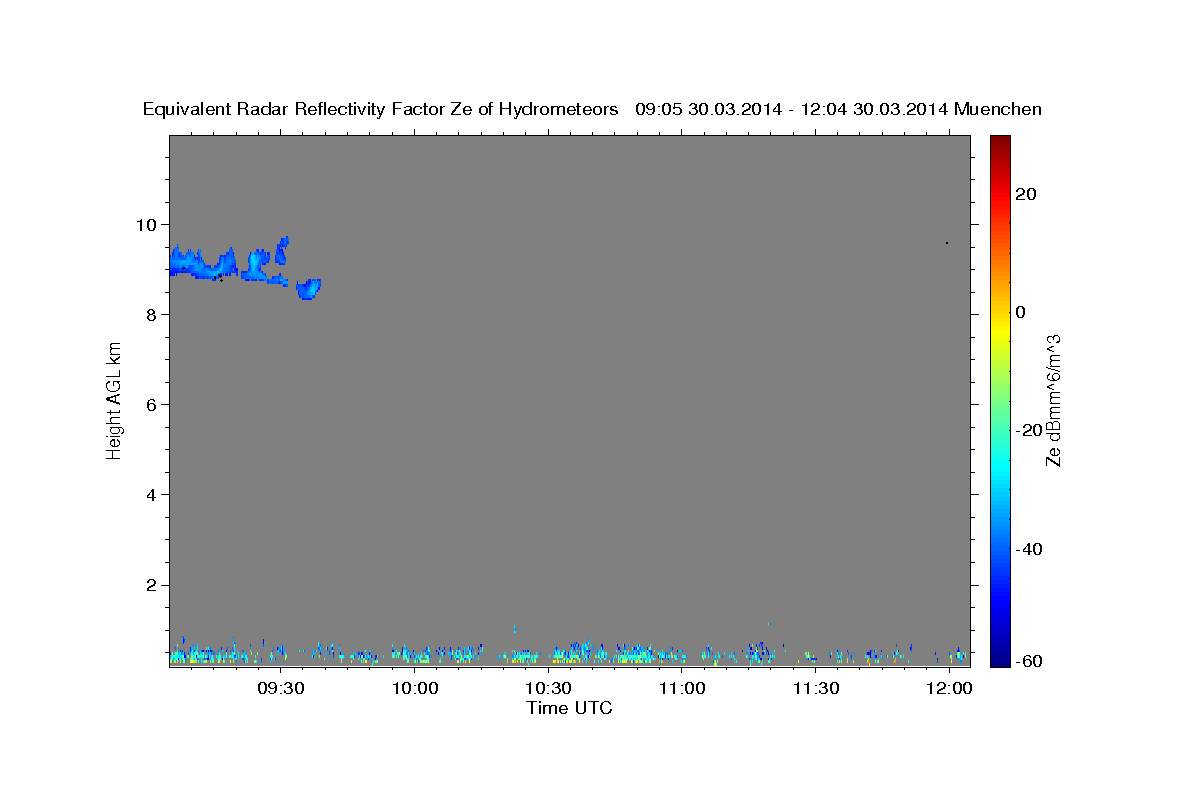Click the large blue cloud near 9 km

(x=203, y=264)
